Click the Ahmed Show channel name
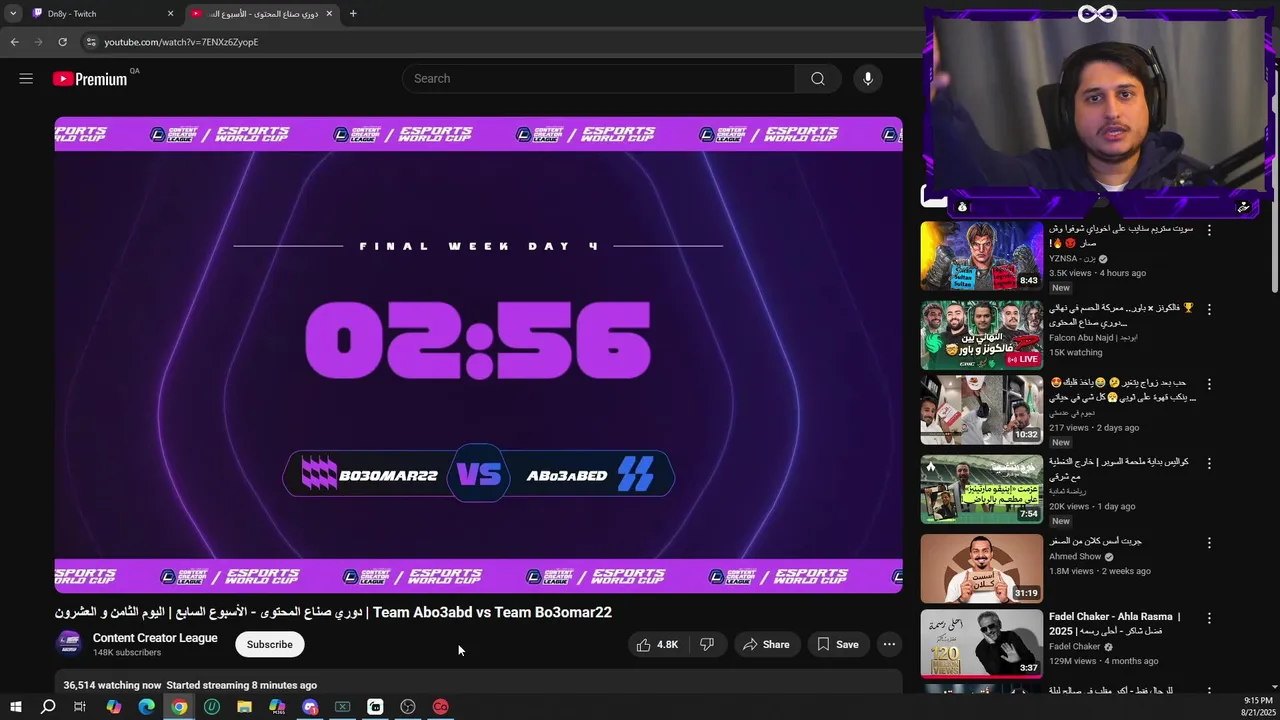Image resolution: width=1280 pixels, height=720 pixels. point(1075,557)
